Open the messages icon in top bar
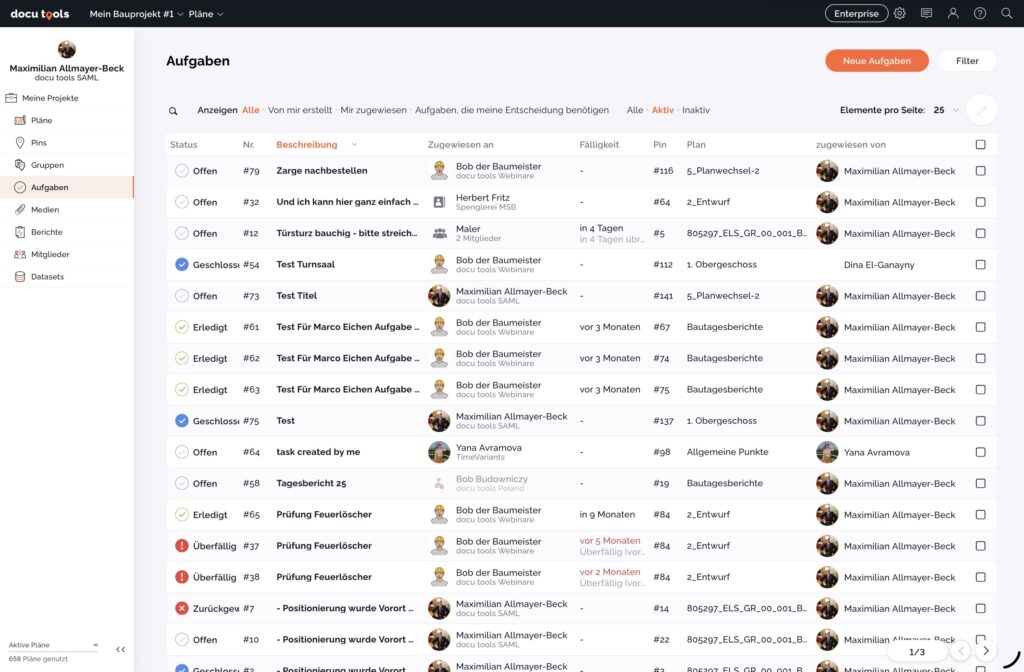Screen dimensions: 1024x672 coord(926,13)
